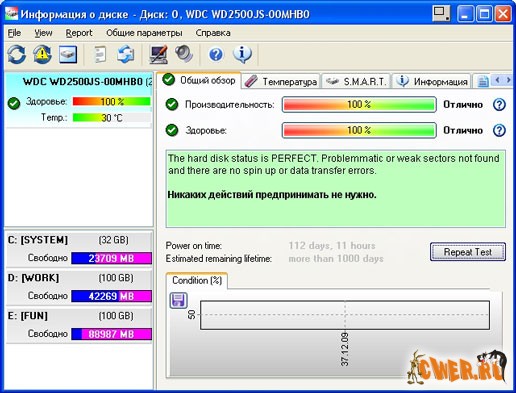Screen dimensions: 516x393
Task: Open the View menu
Action: (x=43, y=33)
